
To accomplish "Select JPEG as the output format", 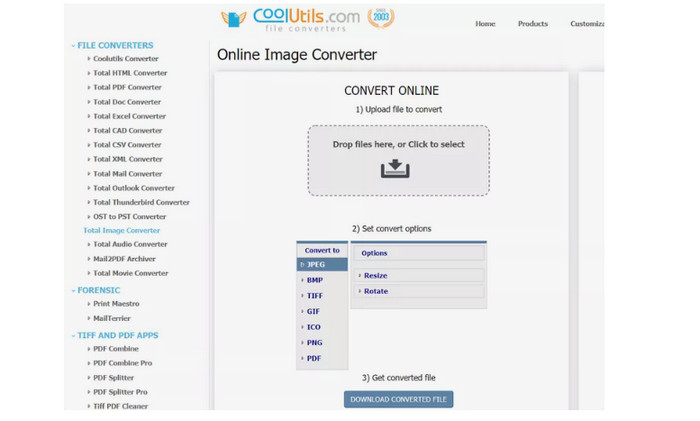I will (322, 265).
